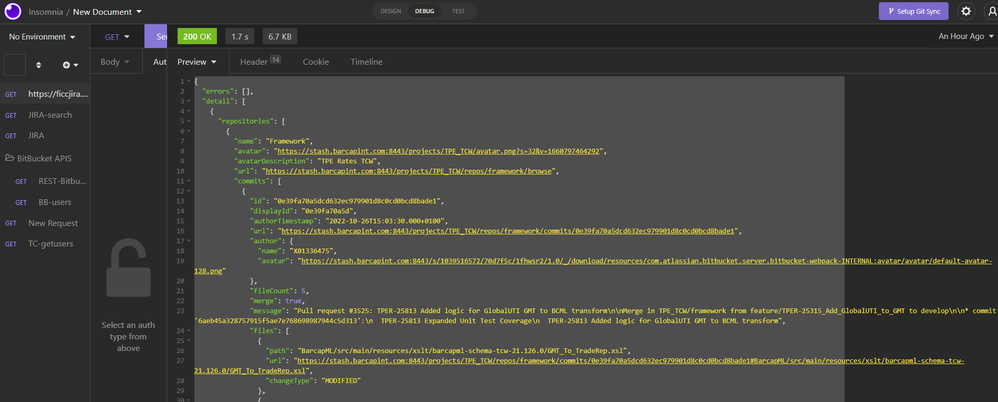Click the request filter input box

15,65
